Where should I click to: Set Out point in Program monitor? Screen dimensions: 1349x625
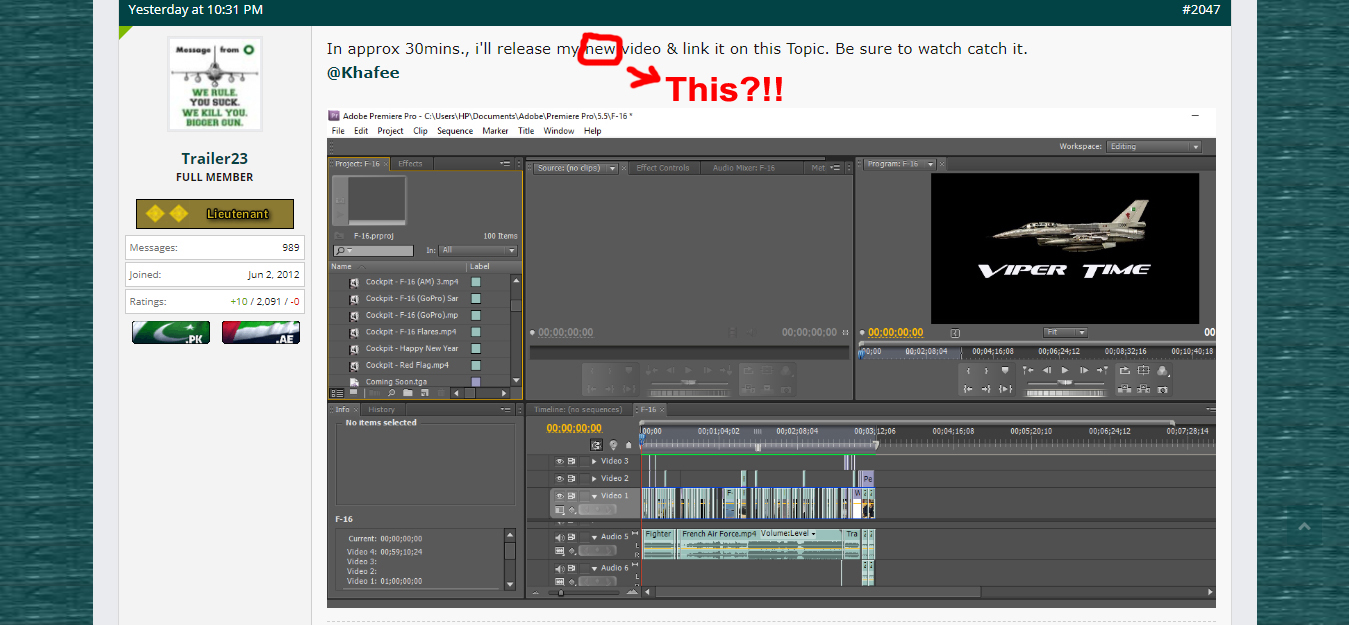[x=986, y=370]
